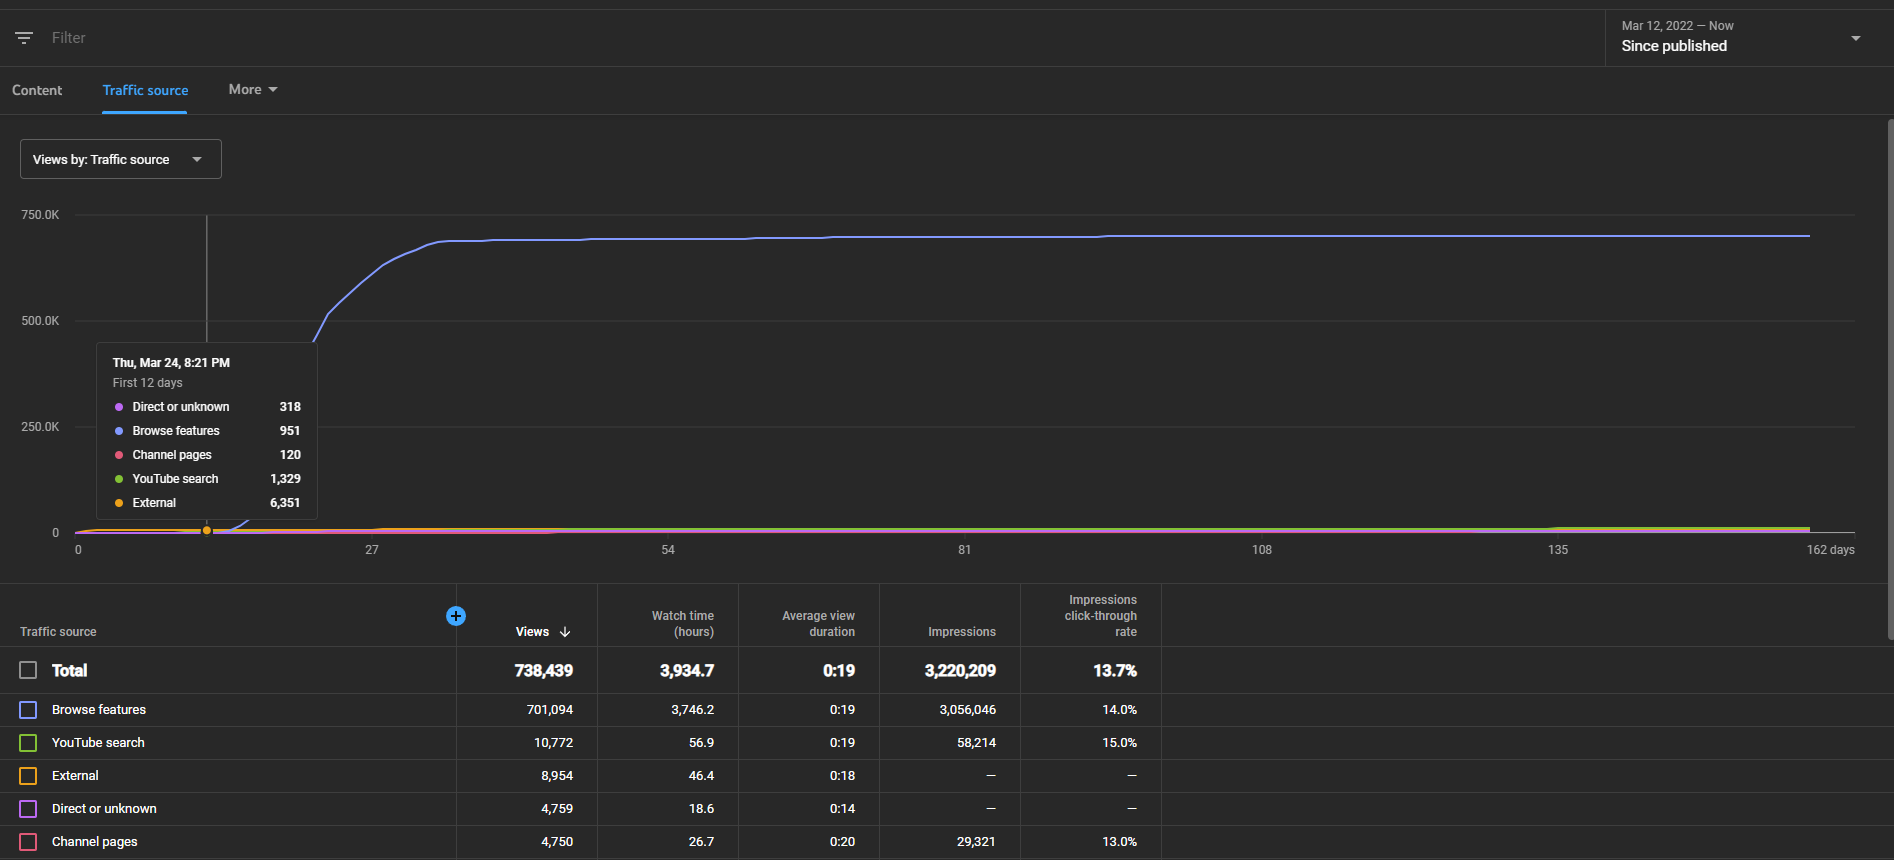This screenshot has width=1894, height=860.
Task: Click the vertical scrollbar on right edge
Action: click(1890, 380)
